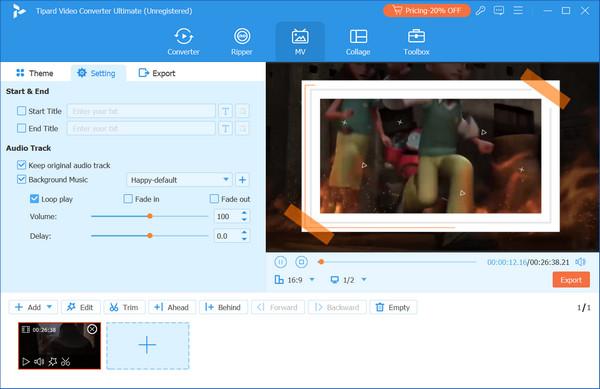Switch to the Export tab
This screenshot has width=600, height=389.
pyautogui.click(x=157, y=73)
